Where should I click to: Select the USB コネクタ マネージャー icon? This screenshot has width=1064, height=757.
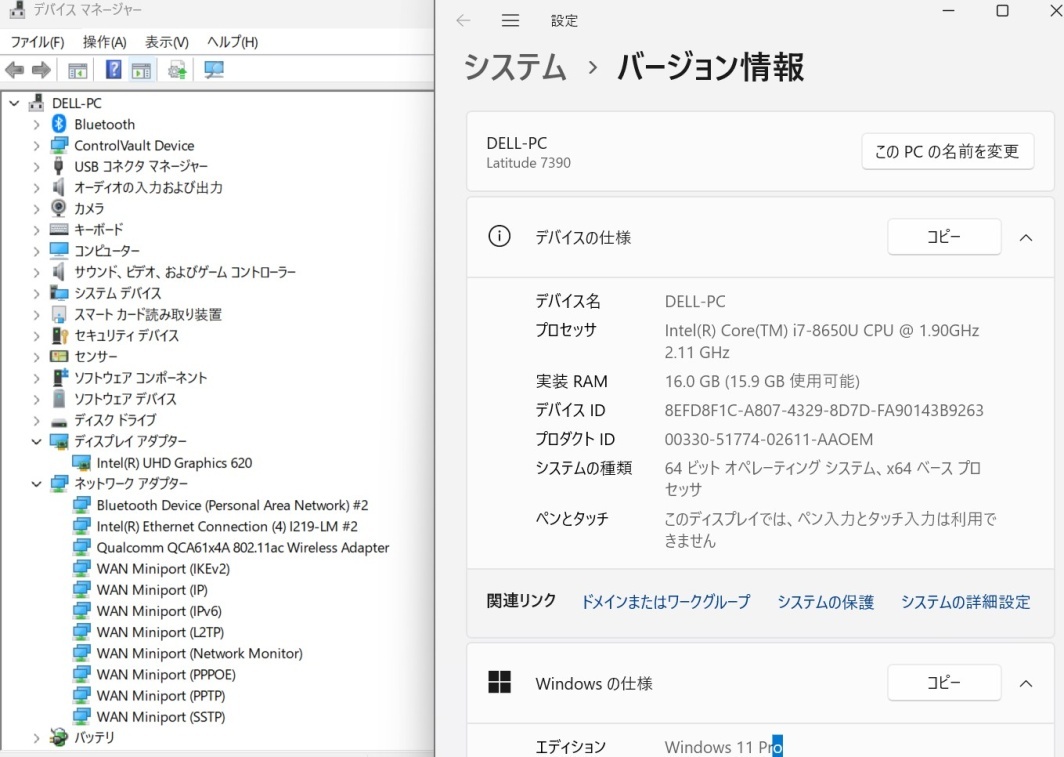point(59,166)
